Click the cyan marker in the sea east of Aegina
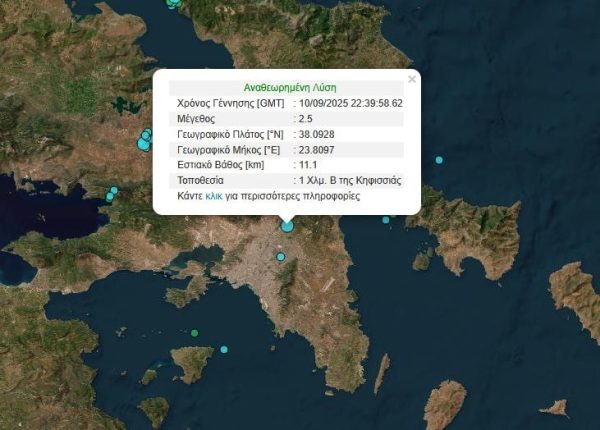Image resolution: width=600 pixels, height=430 pixels. [x=224, y=349]
